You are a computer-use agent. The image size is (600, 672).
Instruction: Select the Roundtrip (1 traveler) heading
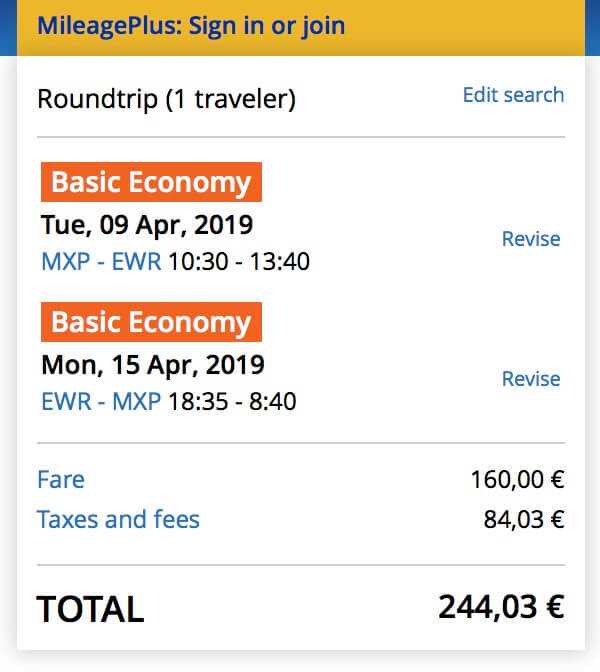point(166,99)
